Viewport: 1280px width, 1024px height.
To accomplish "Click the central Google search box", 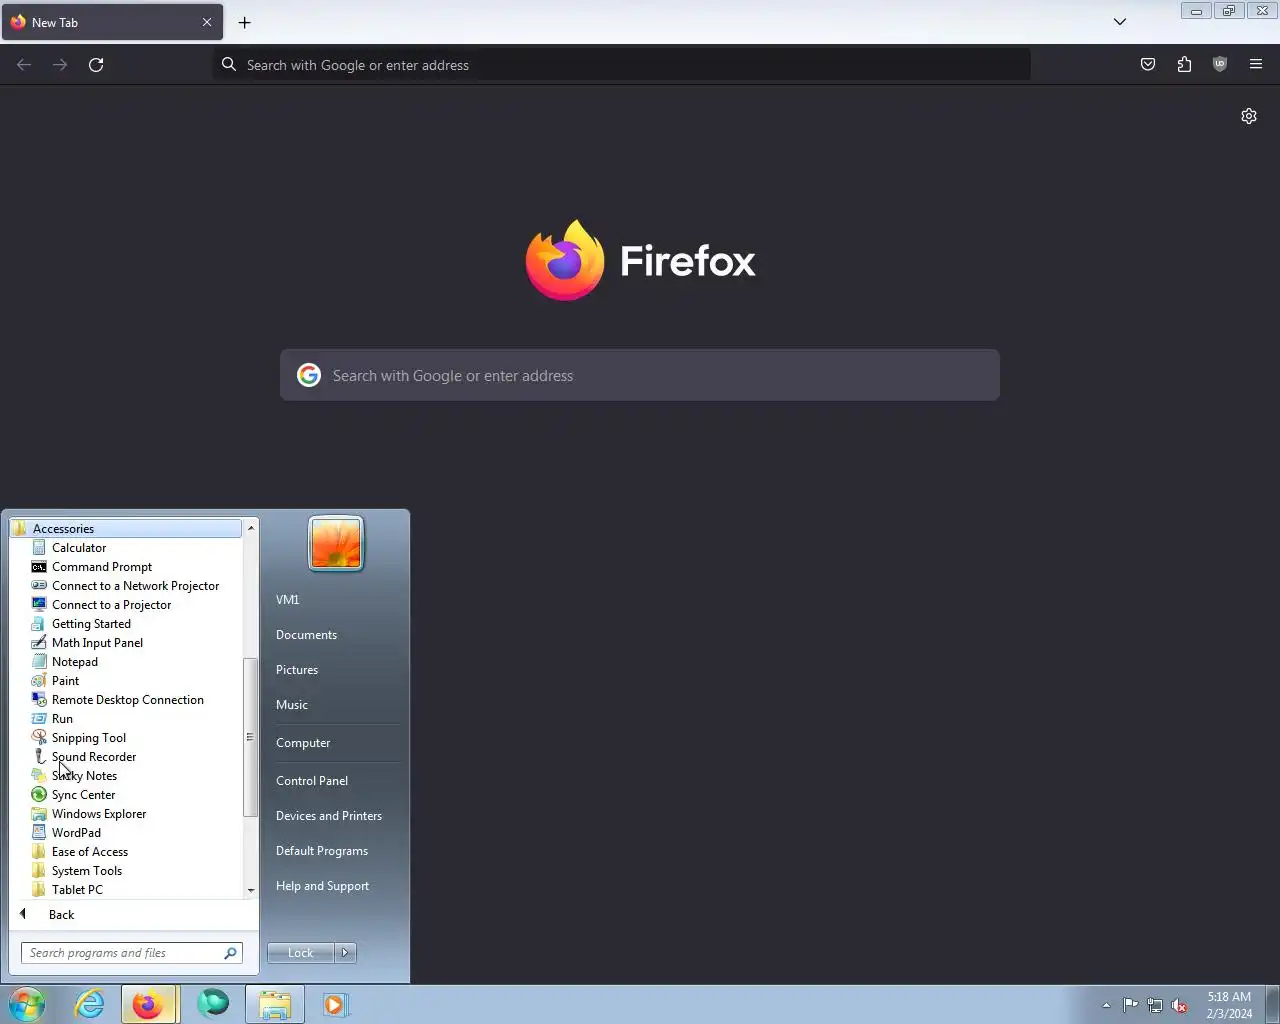I will pos(640,375).
